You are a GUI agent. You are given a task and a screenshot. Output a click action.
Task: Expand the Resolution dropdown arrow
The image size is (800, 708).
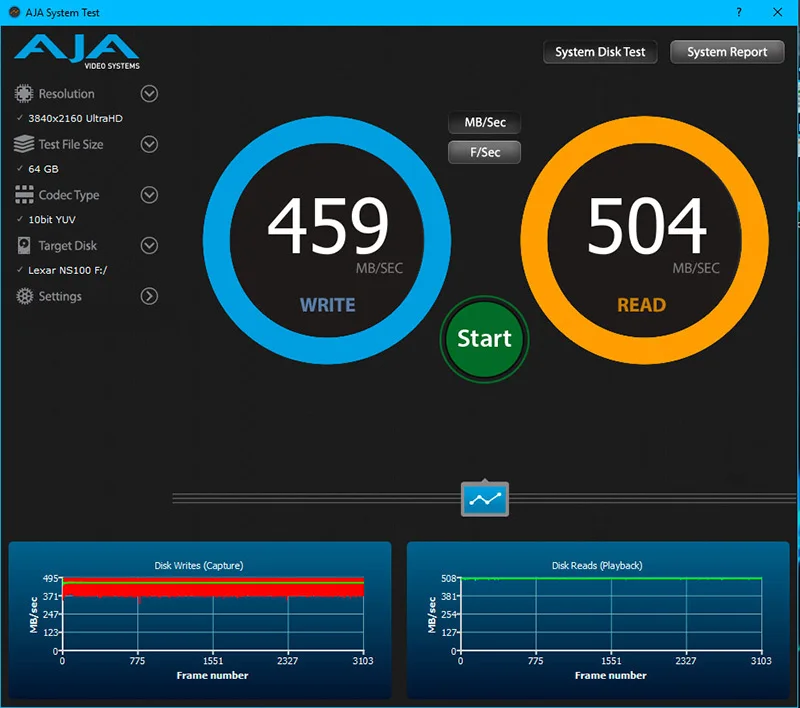(149, 94)
